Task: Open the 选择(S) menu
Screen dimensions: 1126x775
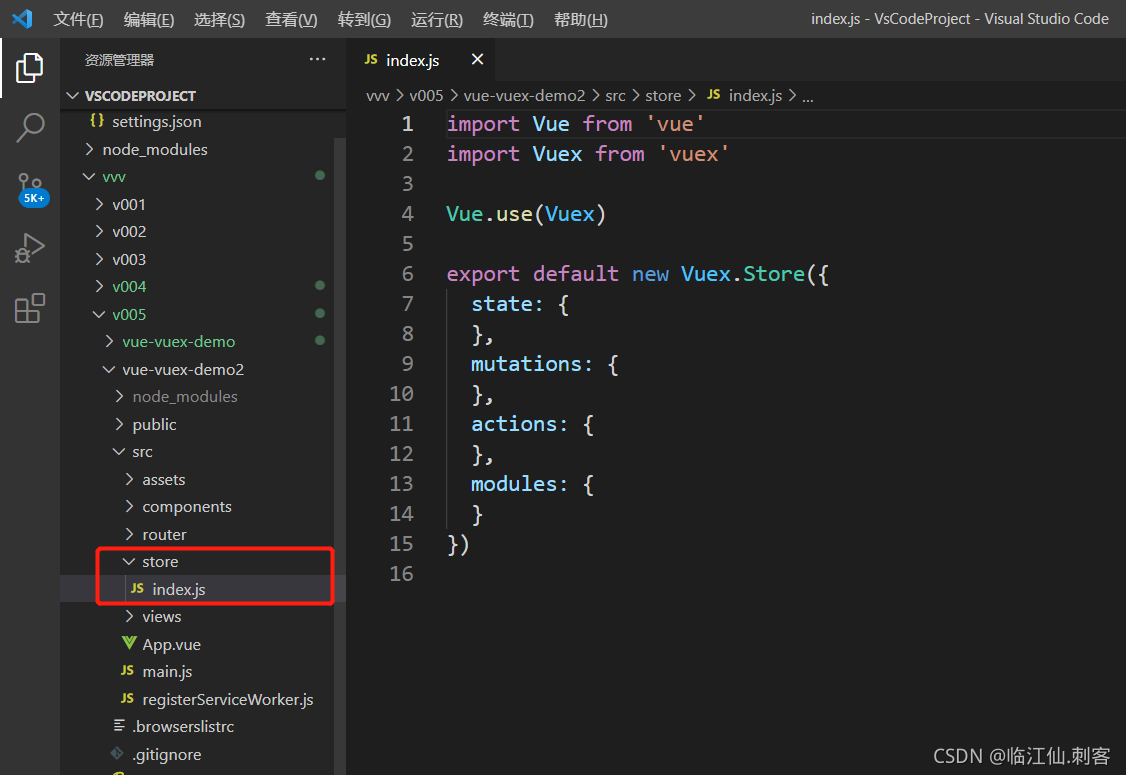Action: point(219,19)
